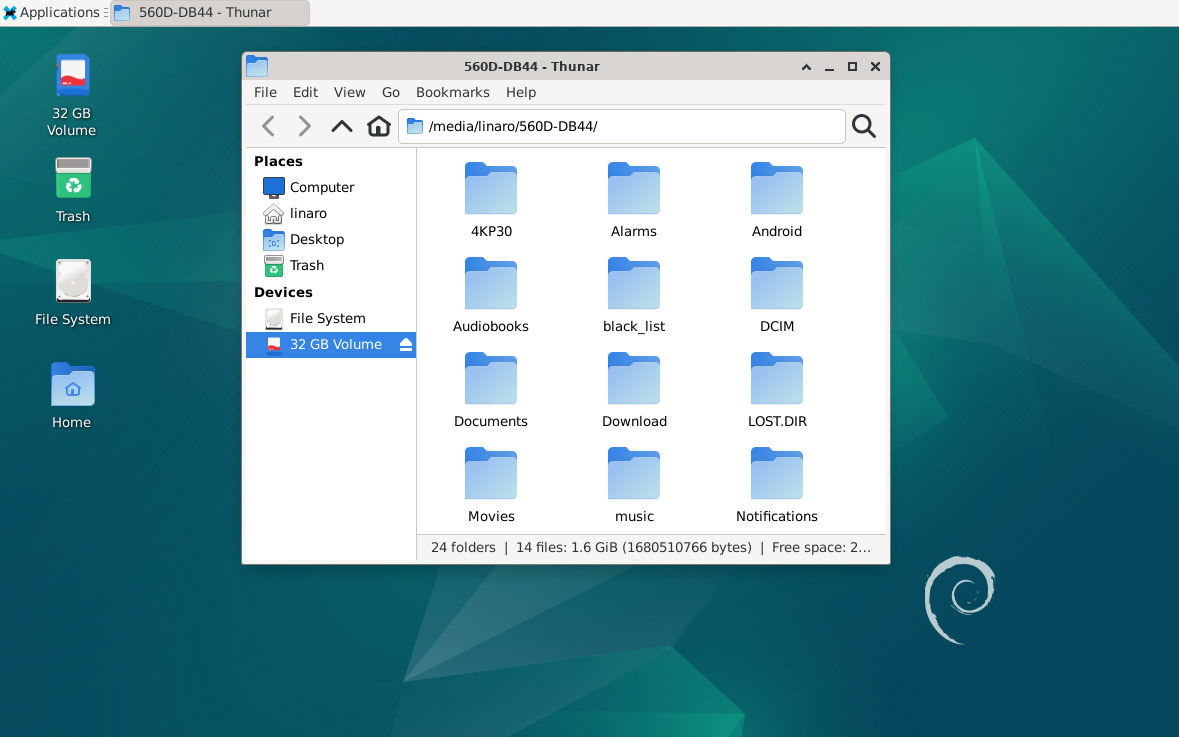Open the Go menu
This screenshot has height=737, width=1179.
[x=390, y=92]
